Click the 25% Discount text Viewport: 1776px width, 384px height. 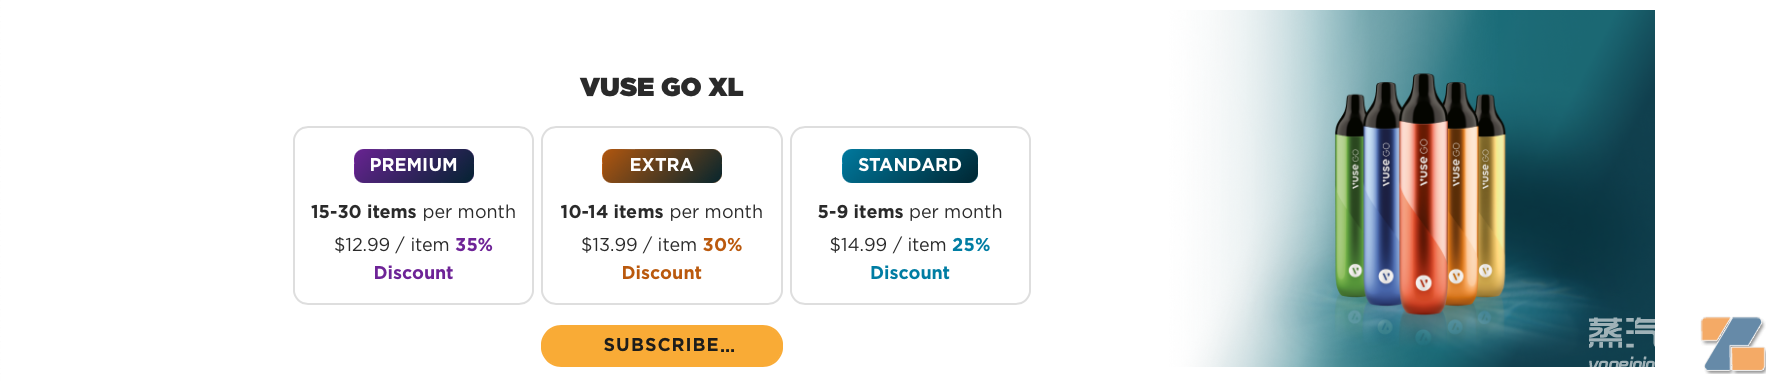pos(929,259)
